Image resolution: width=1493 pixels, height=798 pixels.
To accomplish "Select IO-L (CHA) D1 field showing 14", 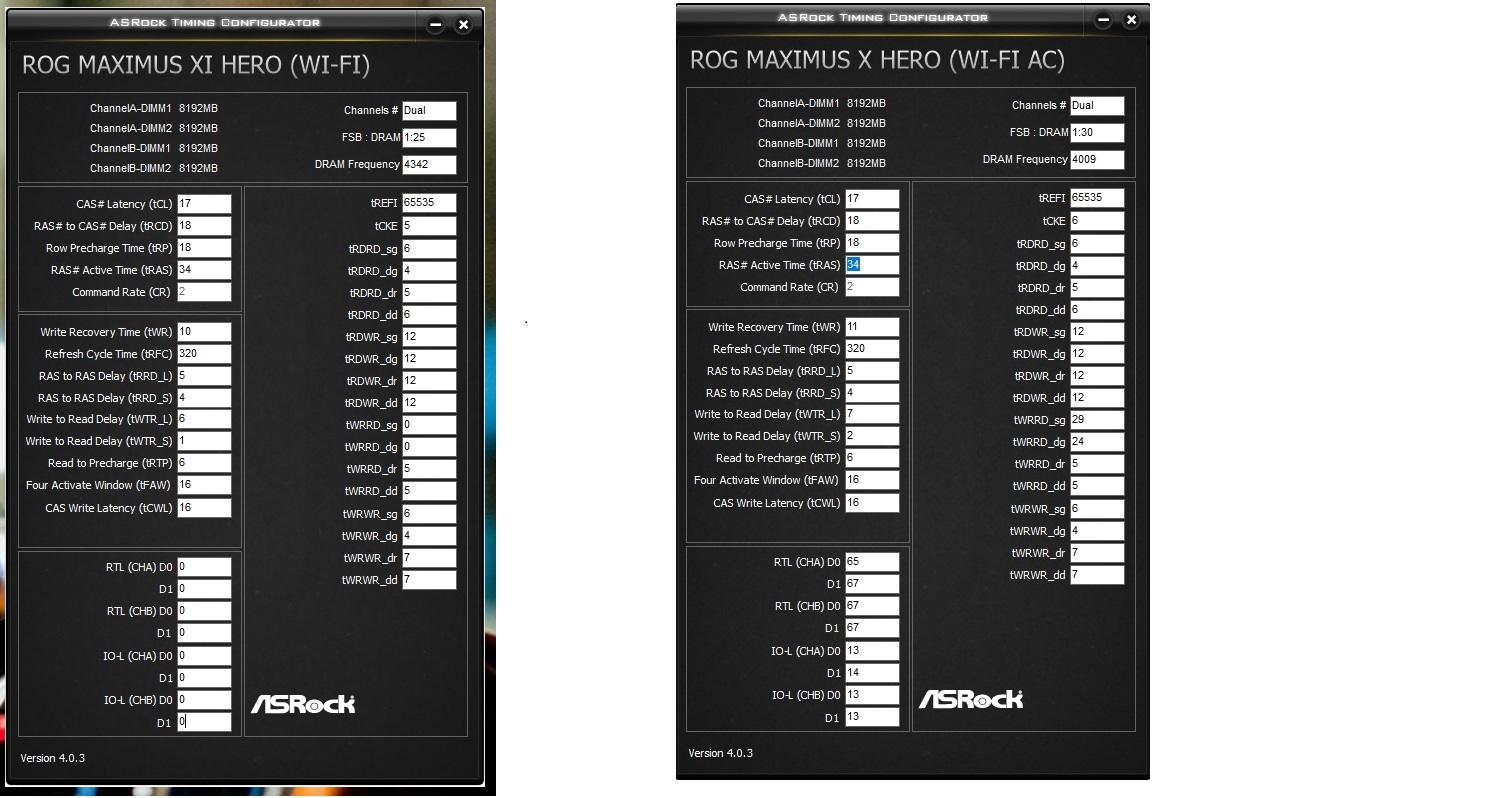I will coord(872,673).
